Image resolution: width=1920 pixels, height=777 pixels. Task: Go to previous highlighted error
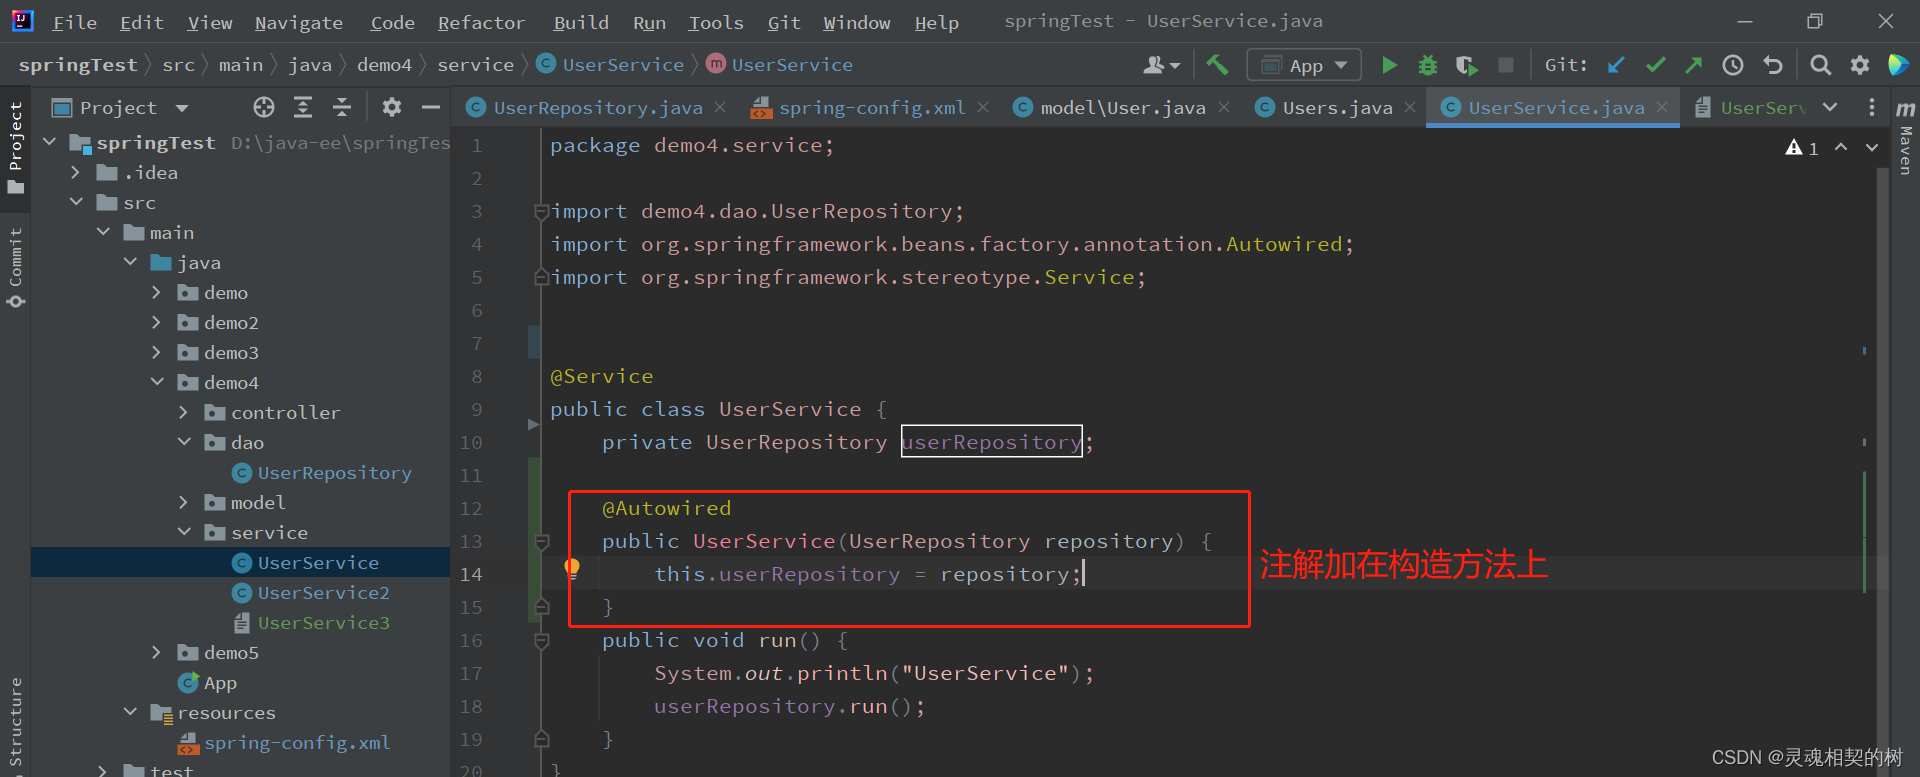[1841, 147]
